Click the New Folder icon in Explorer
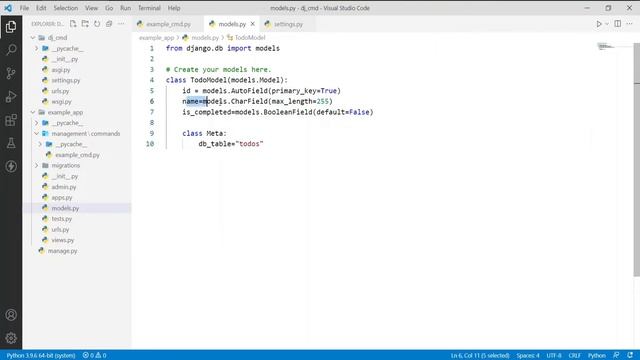This screenshot has width=640, height=360. click(x=85, y=24)
